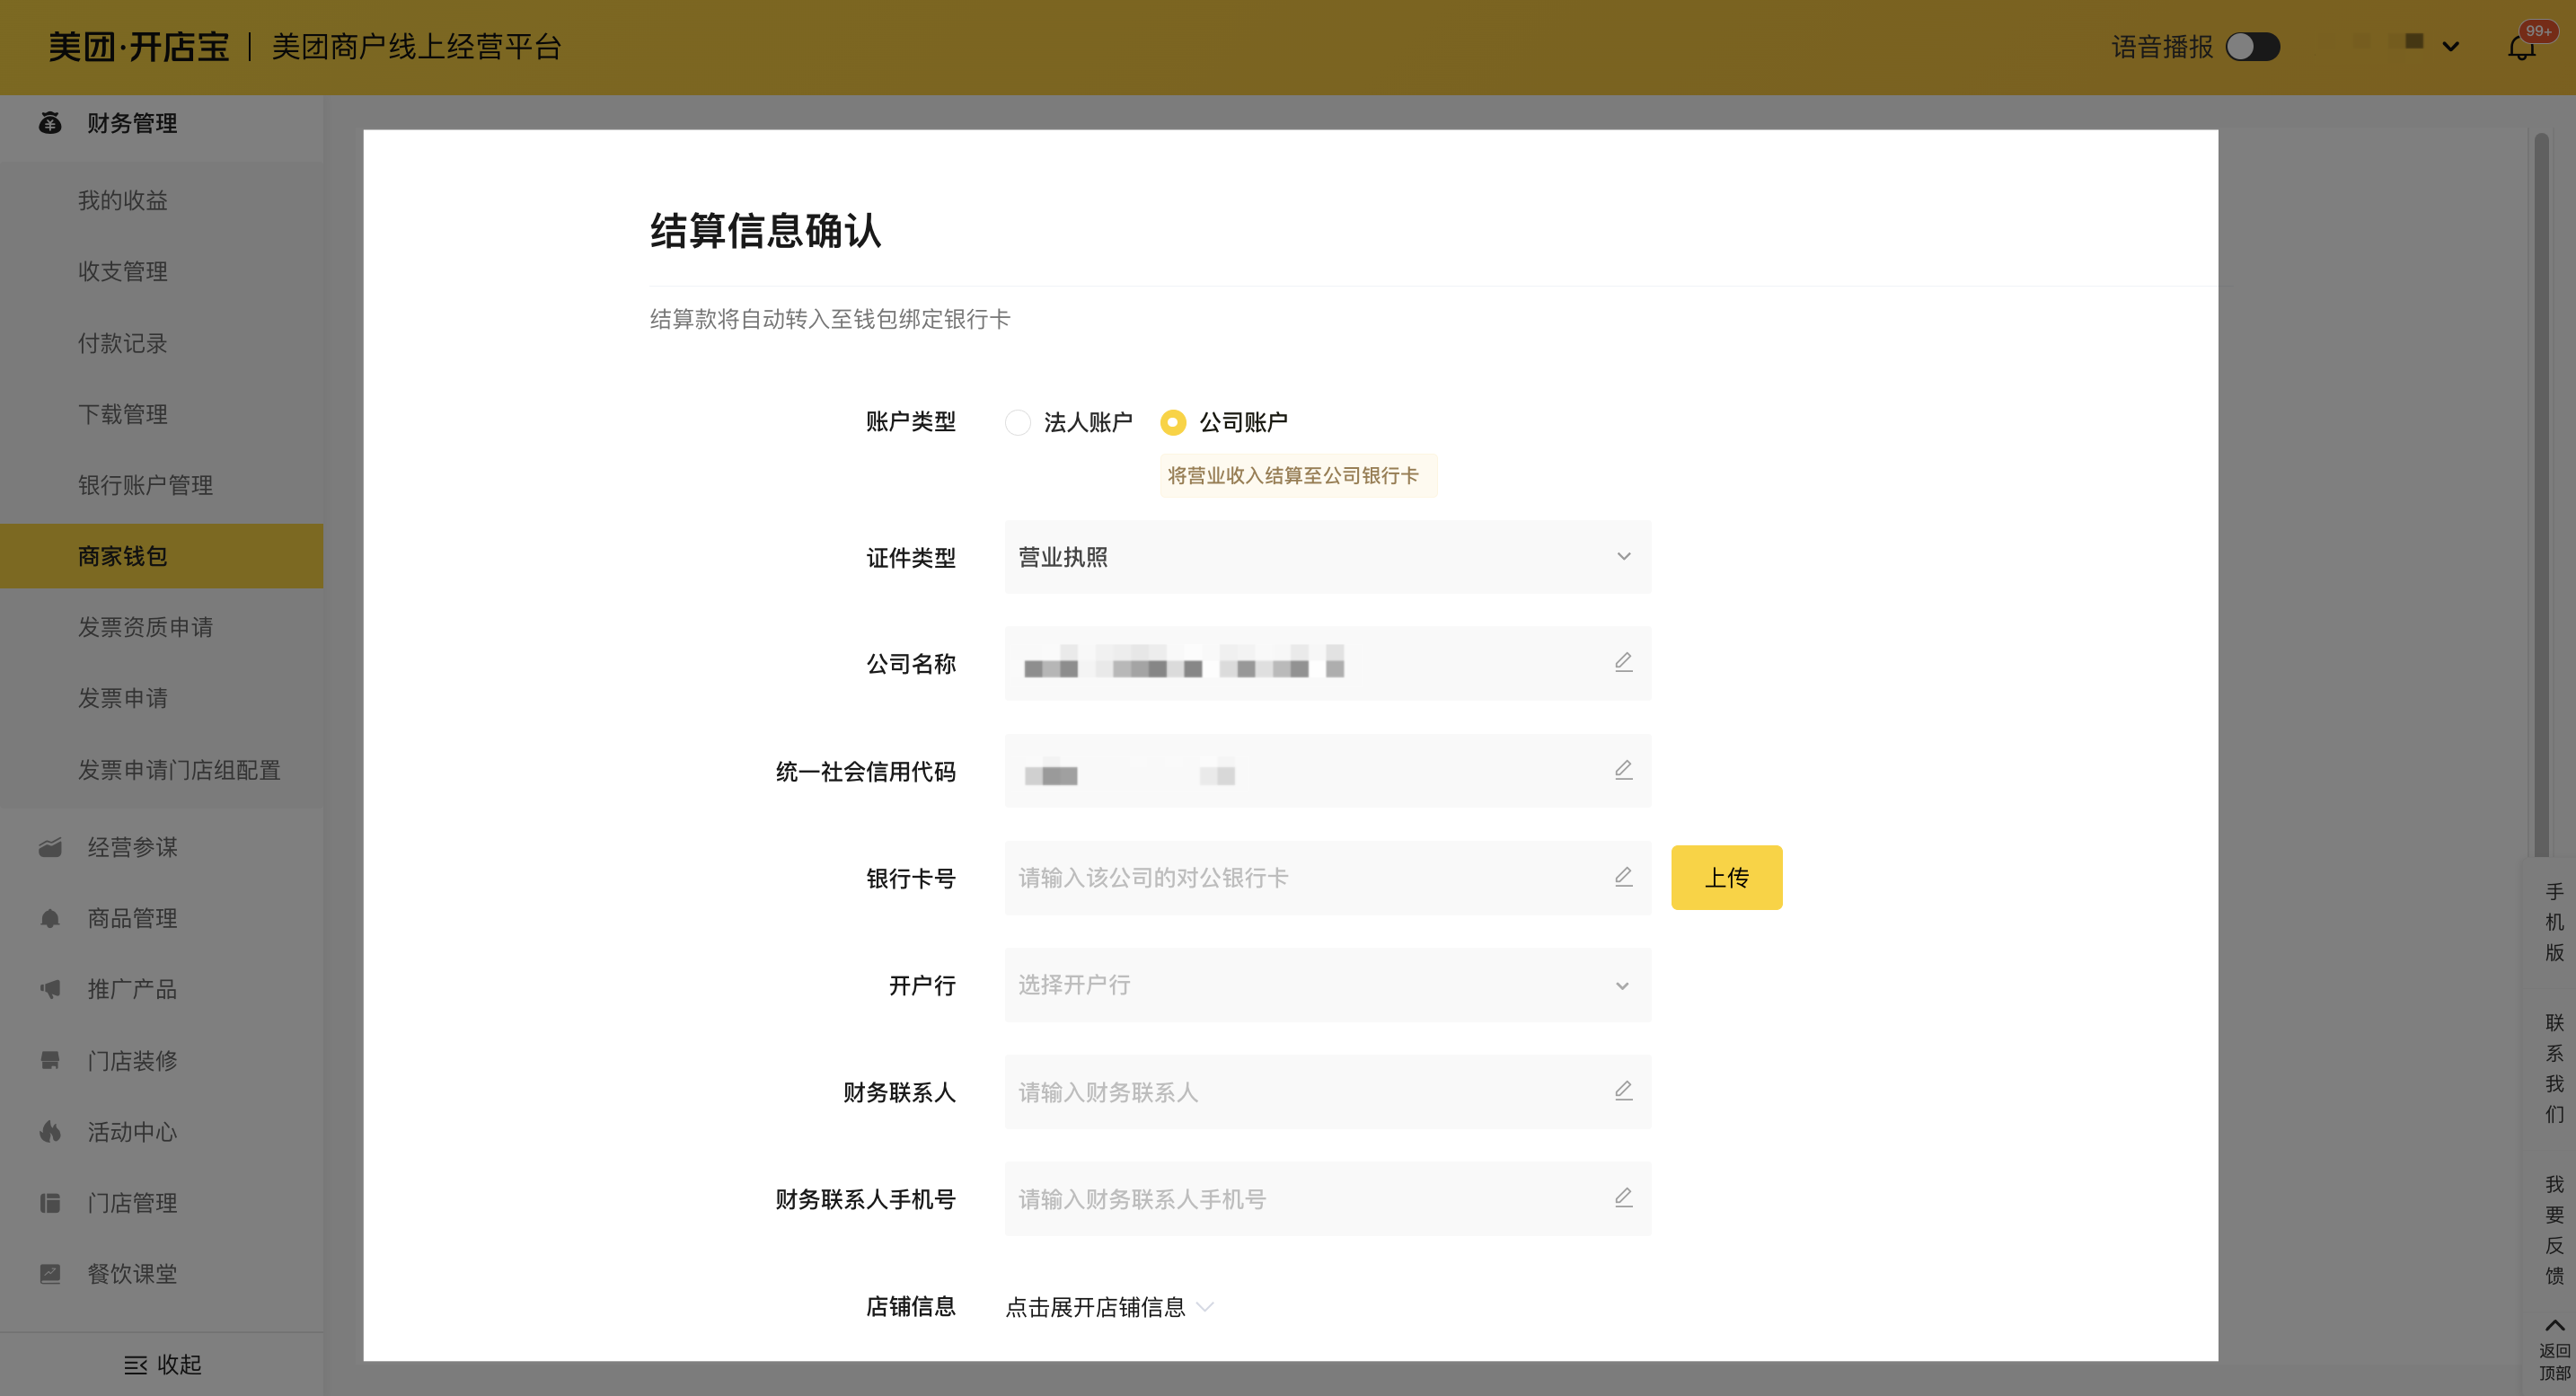
Task: Click edit pencil in 银行卡号 field
Action: pos(1623,877)
